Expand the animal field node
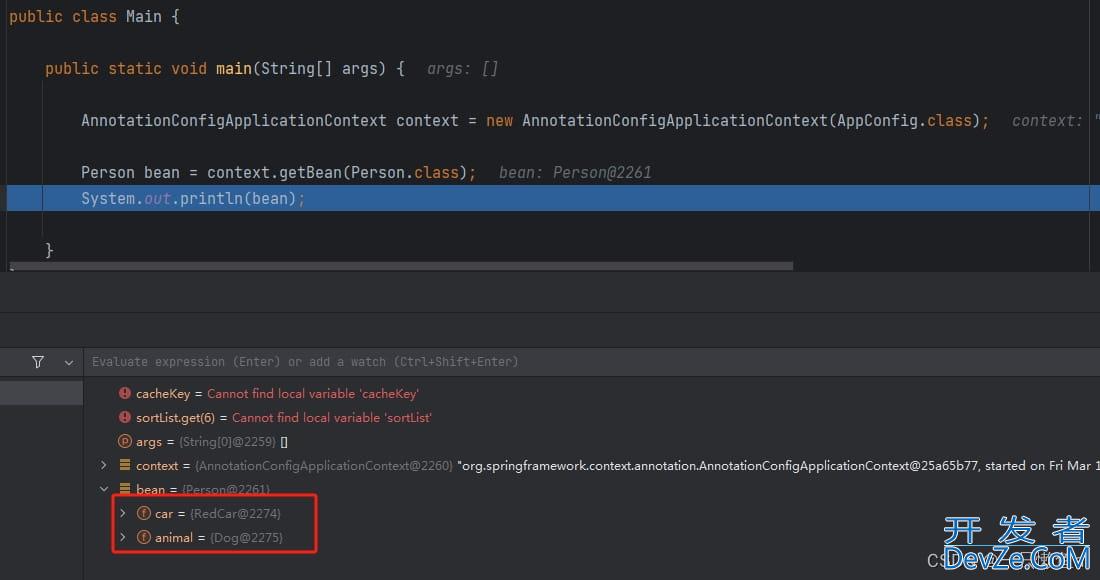 (122, 538)
